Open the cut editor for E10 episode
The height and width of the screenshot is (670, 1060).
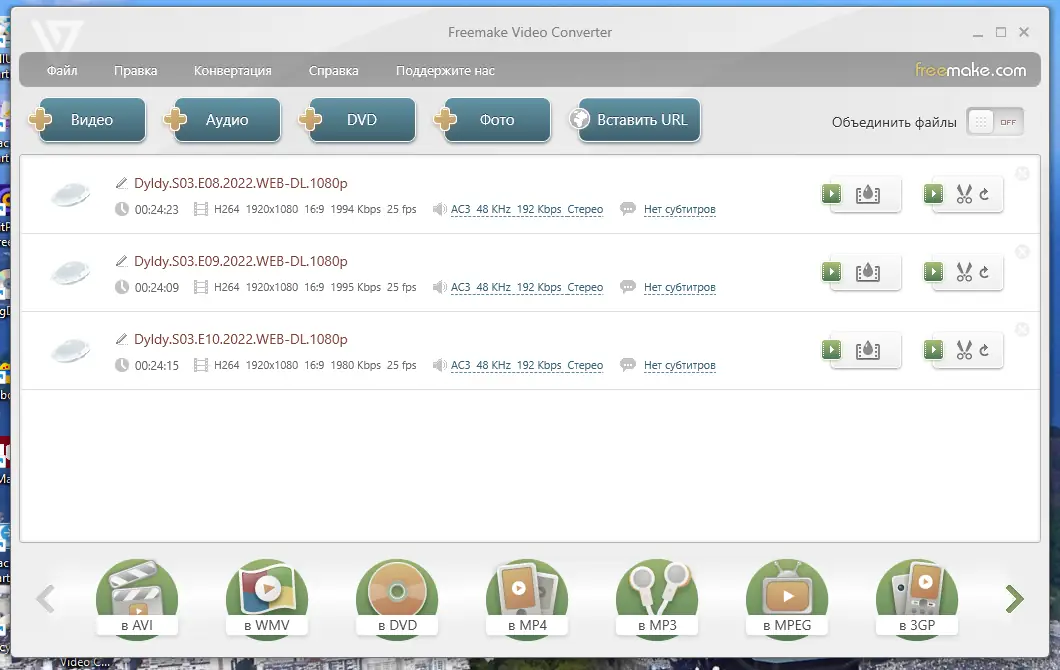(963, 350)
